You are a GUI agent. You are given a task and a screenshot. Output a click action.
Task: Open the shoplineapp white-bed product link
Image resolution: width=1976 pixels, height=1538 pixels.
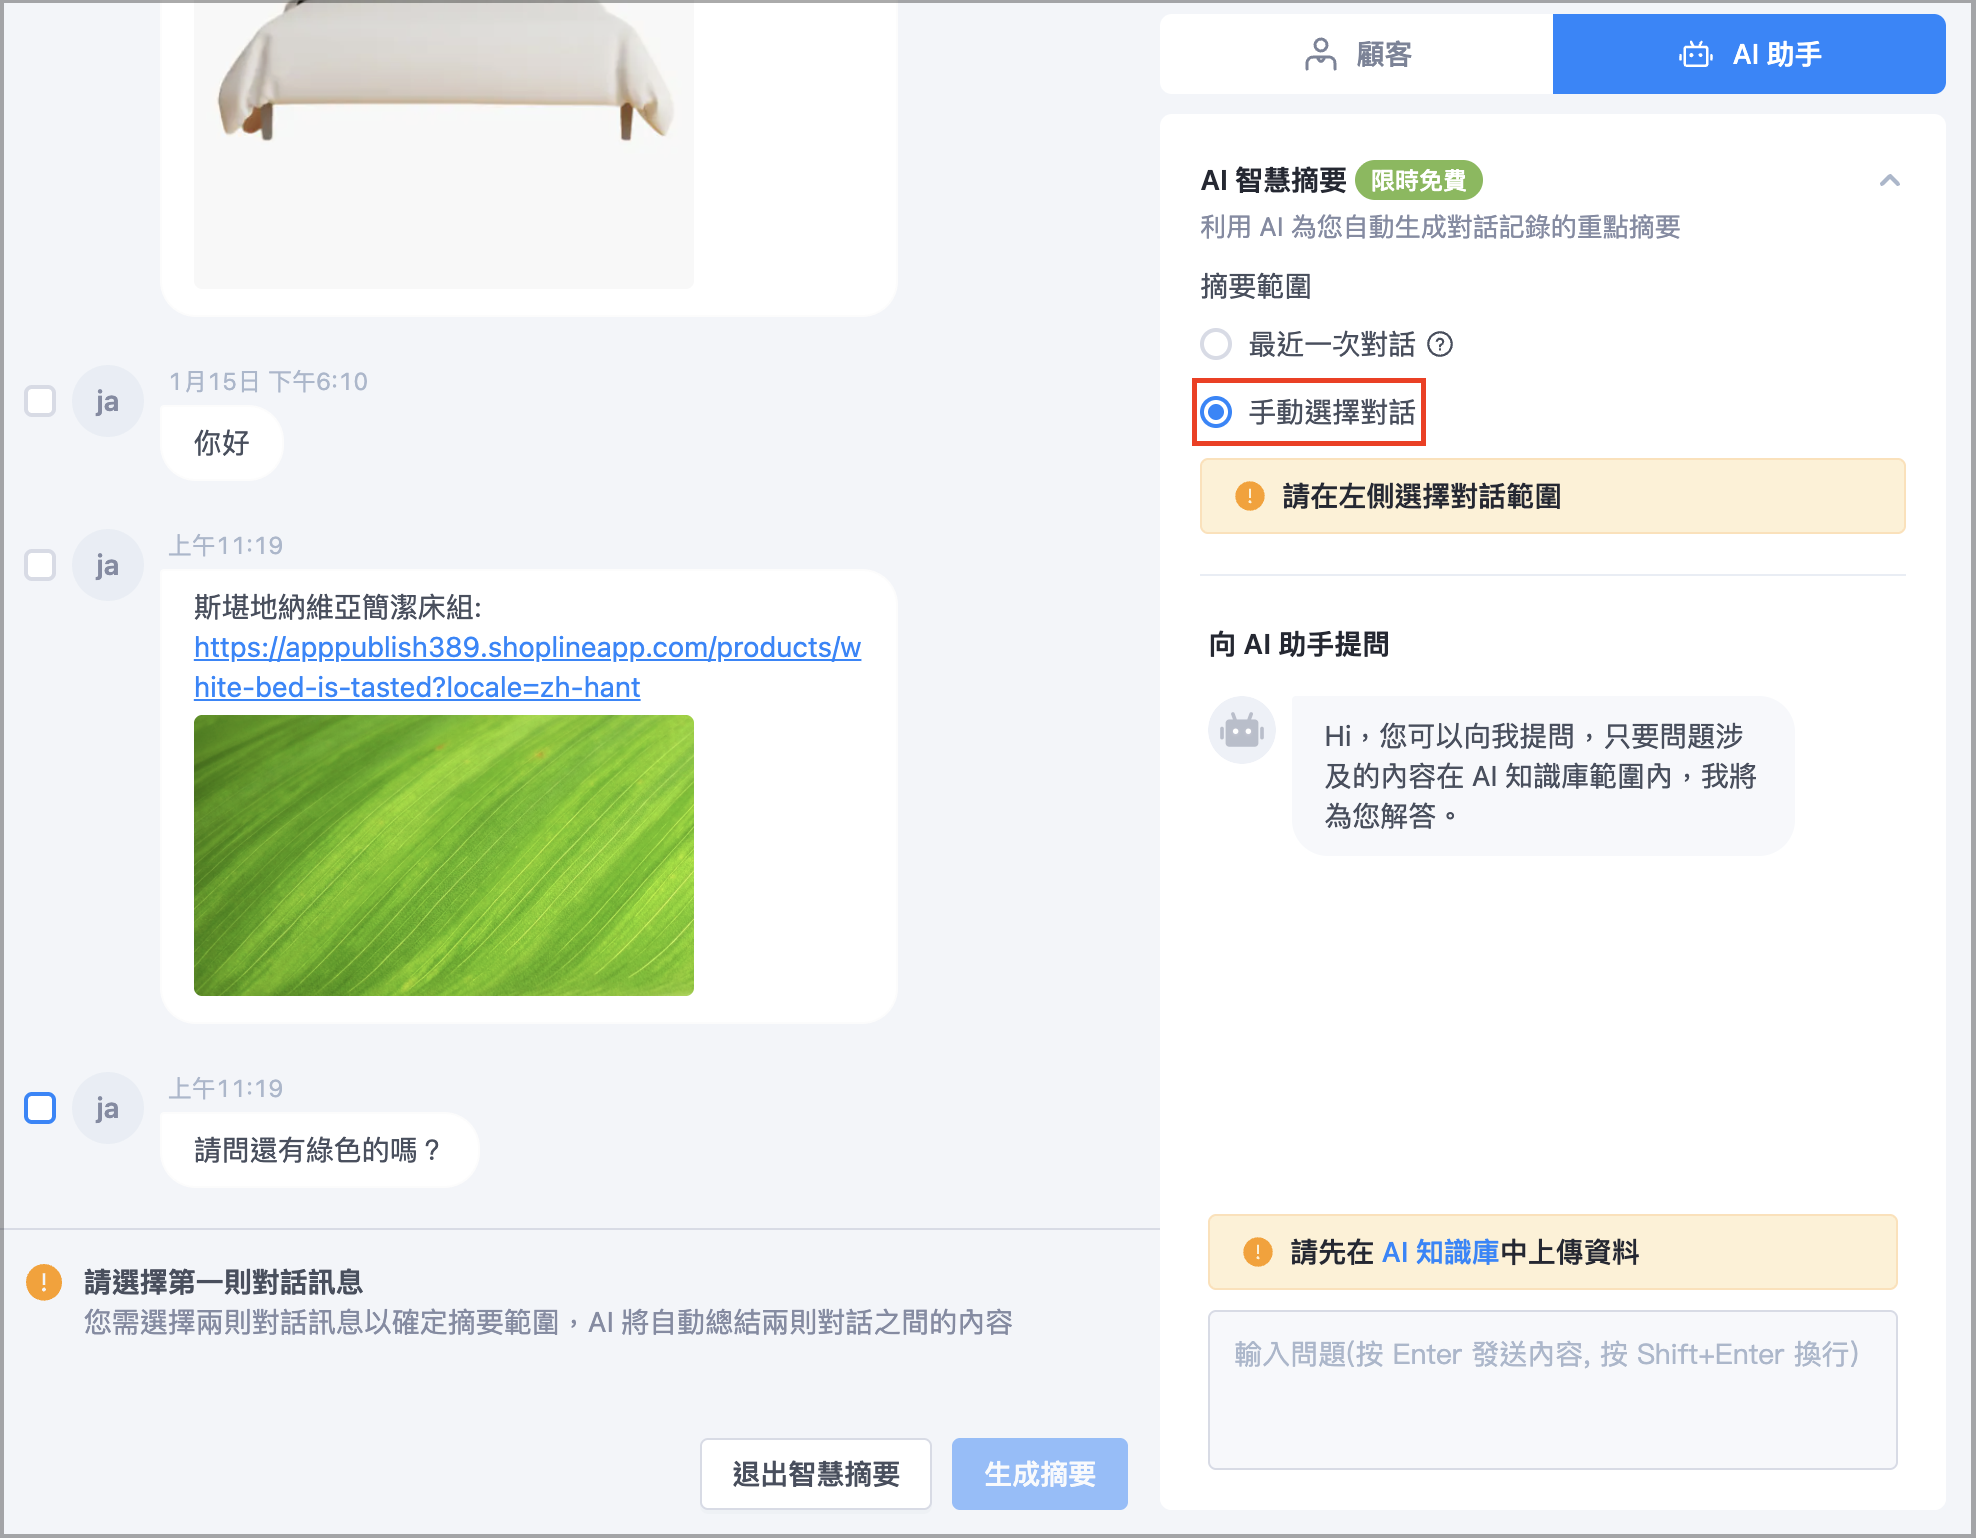527,667
